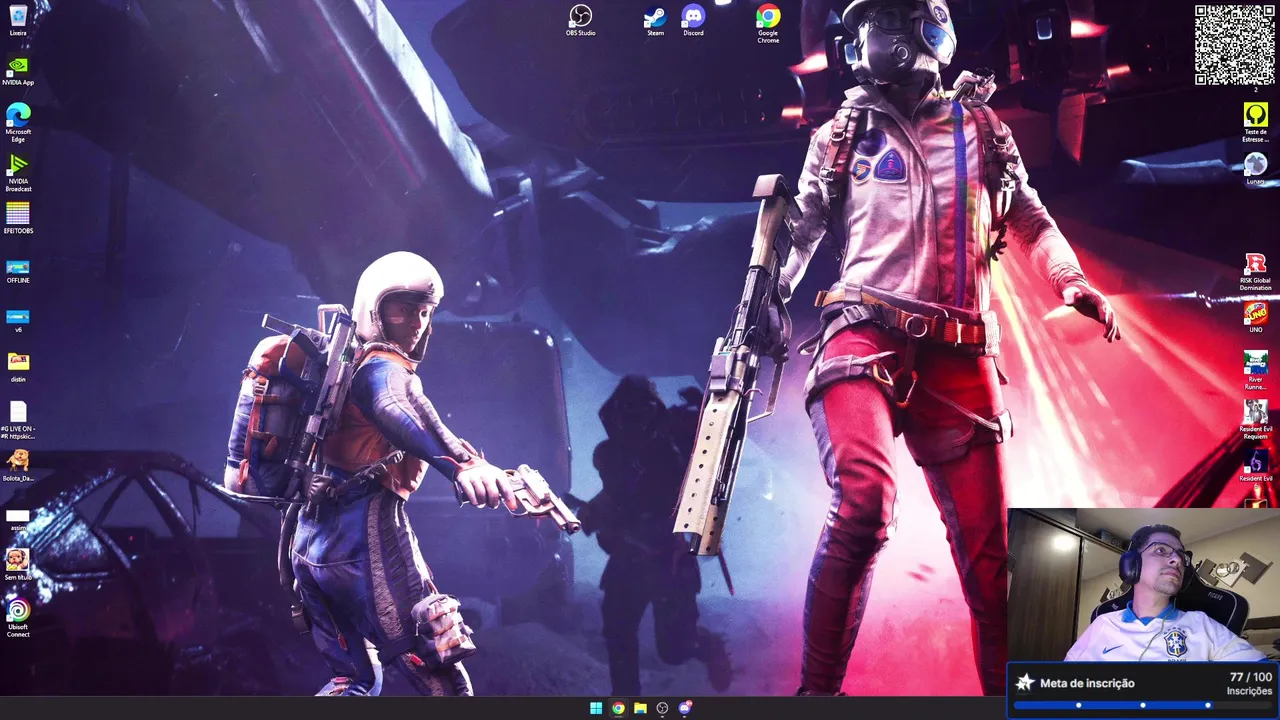Open Discord from the taskbar
The image size is (1280, 720).
685,708
